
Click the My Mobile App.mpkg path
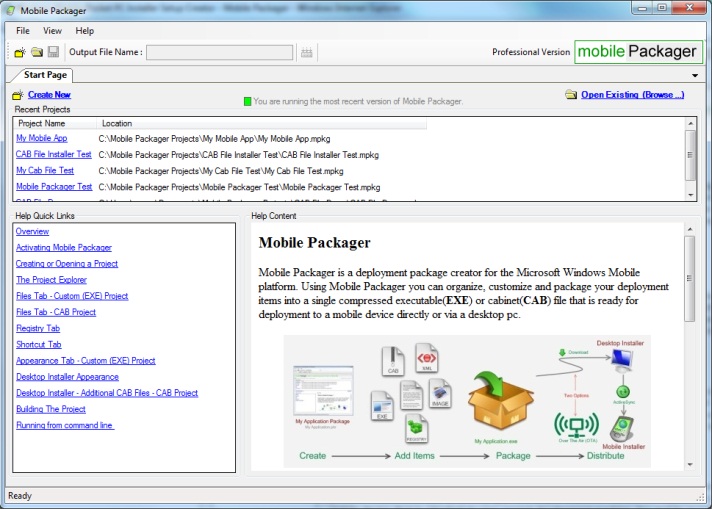pos(214,139)
